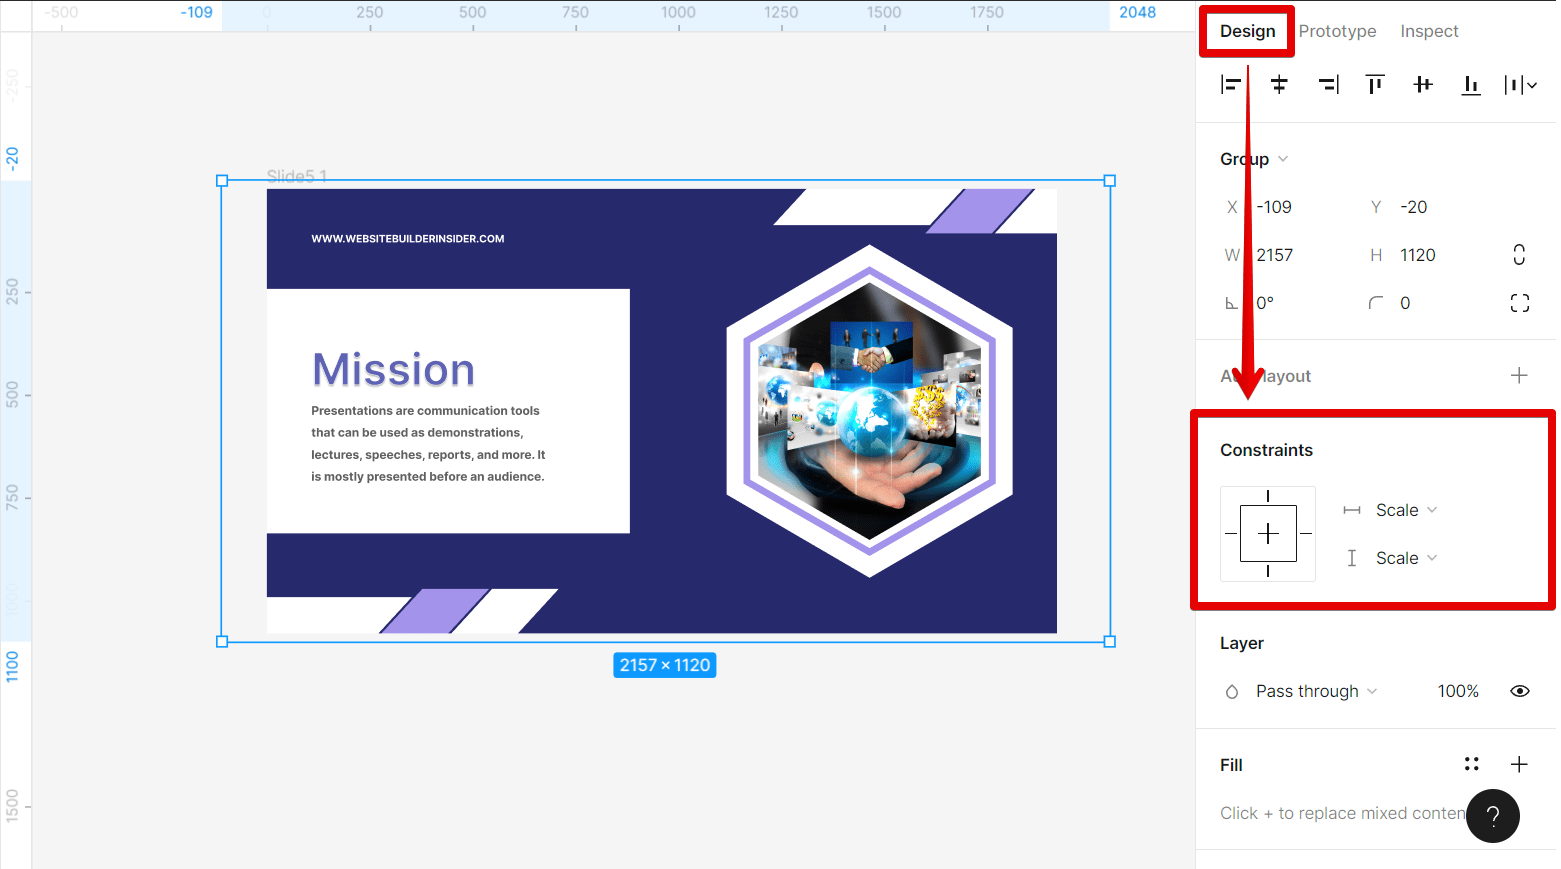
Task: Toggle constrain proportions for width and height
Action: click(1519, 254)
